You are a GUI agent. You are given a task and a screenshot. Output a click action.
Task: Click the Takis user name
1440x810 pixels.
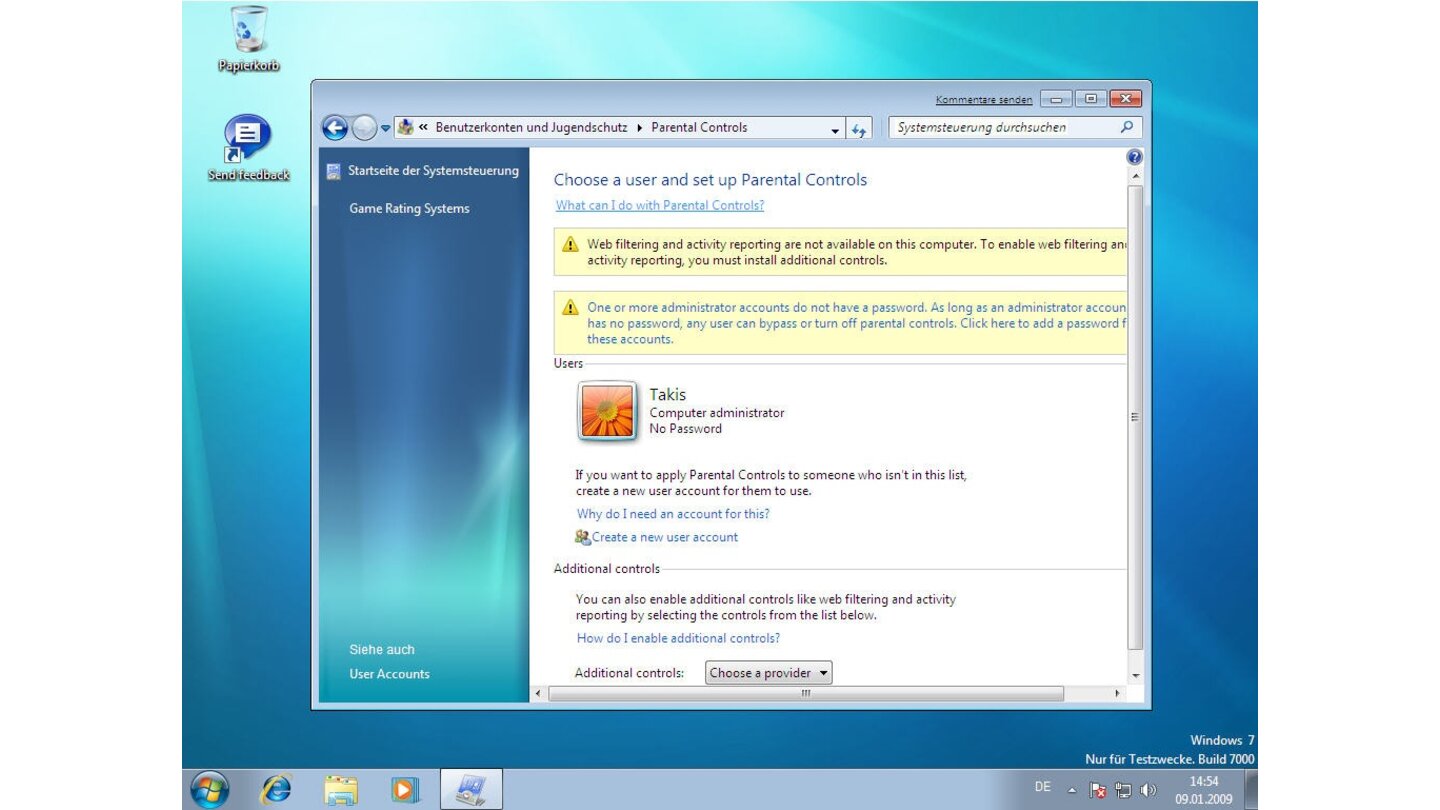tap(668, 395)
